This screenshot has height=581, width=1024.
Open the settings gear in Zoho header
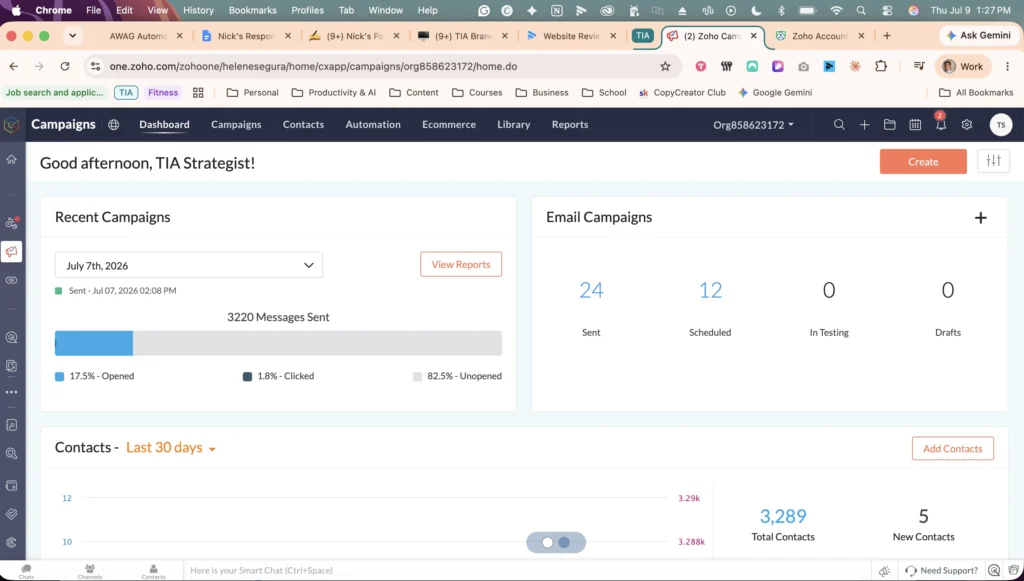[967, 125]
